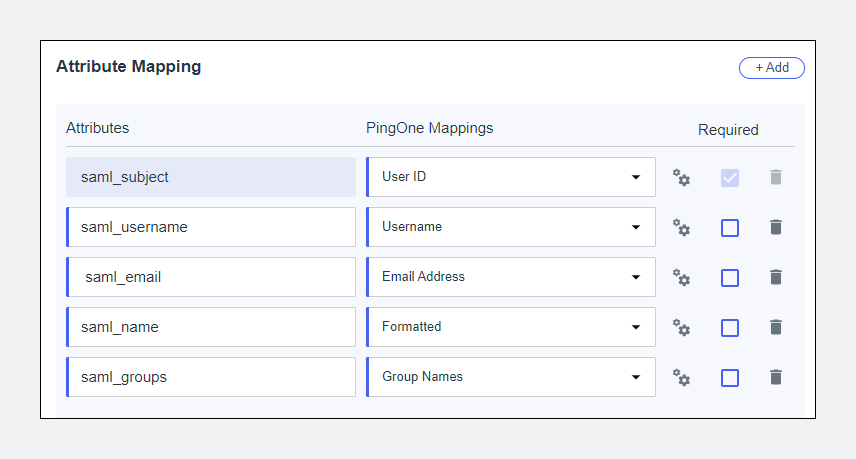Trash the saml_groups attribute row
Image resolution: width=856 pixels, height=459 pixels.
pos(775,377)
